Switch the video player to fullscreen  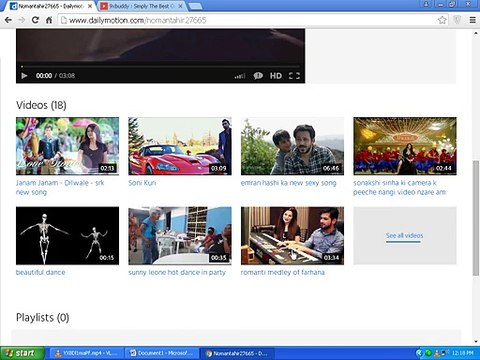click(294, 76)
